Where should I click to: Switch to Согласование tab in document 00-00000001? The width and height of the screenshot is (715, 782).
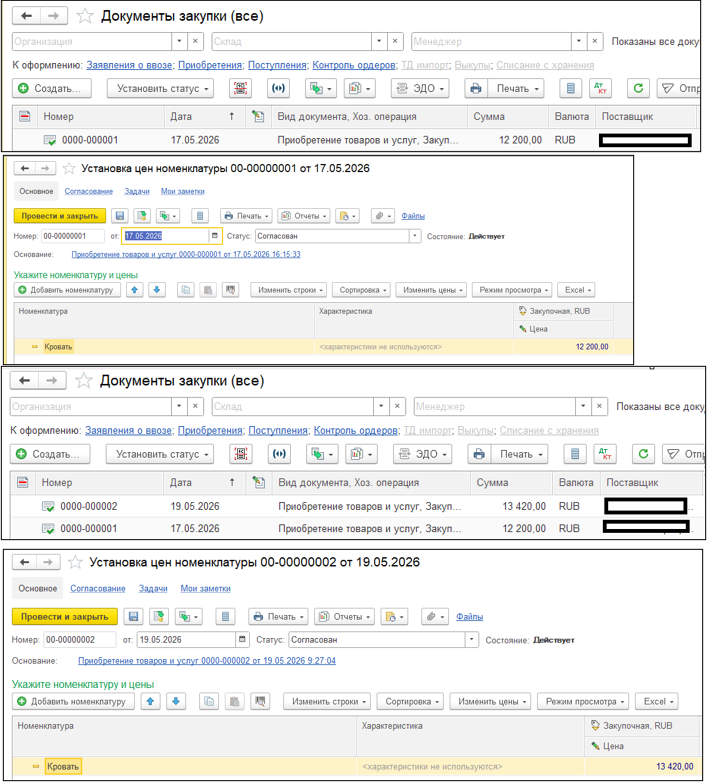point(89,192)
